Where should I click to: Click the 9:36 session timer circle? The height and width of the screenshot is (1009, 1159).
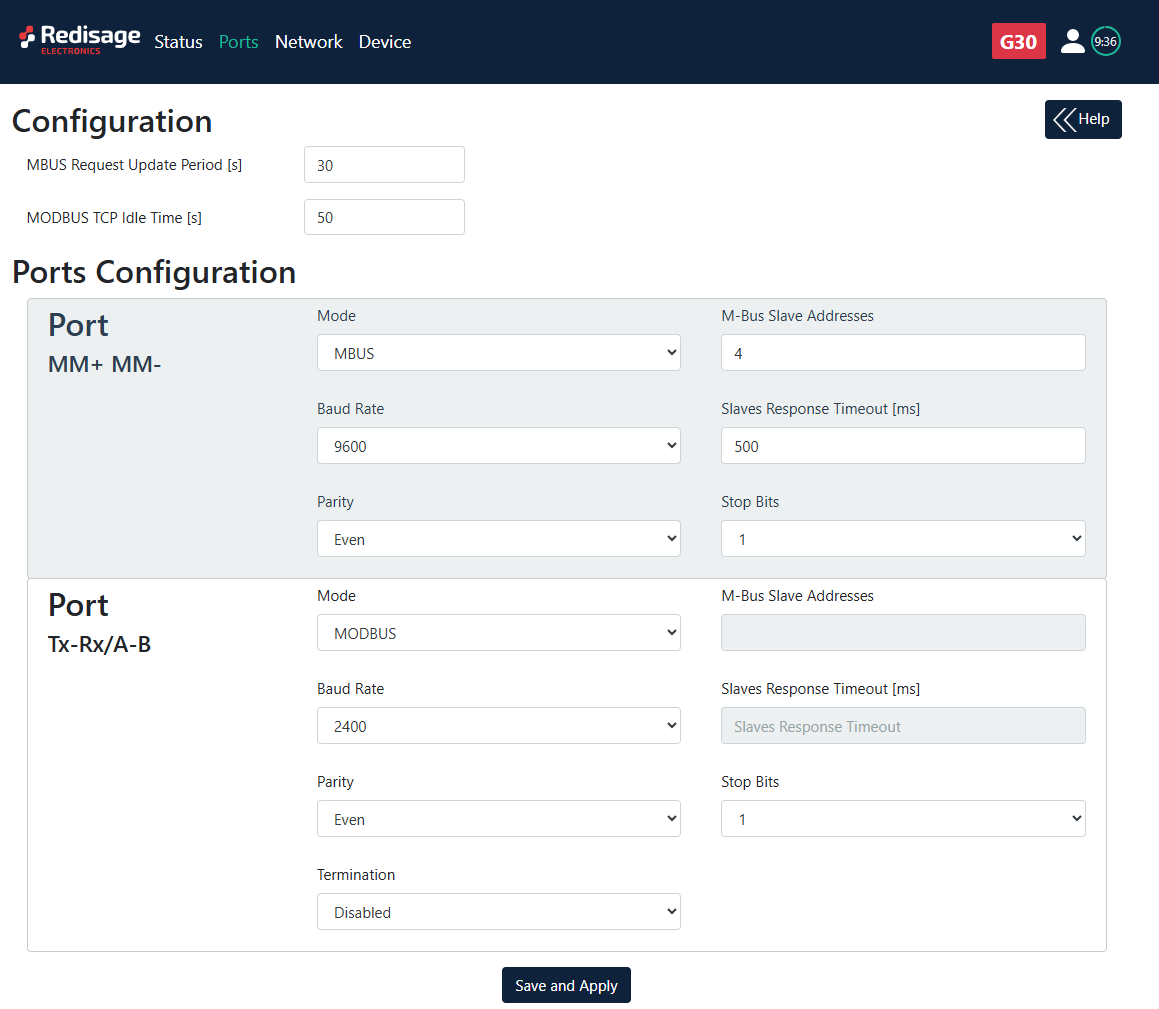pyautogui.click(x=1105, y=41)
